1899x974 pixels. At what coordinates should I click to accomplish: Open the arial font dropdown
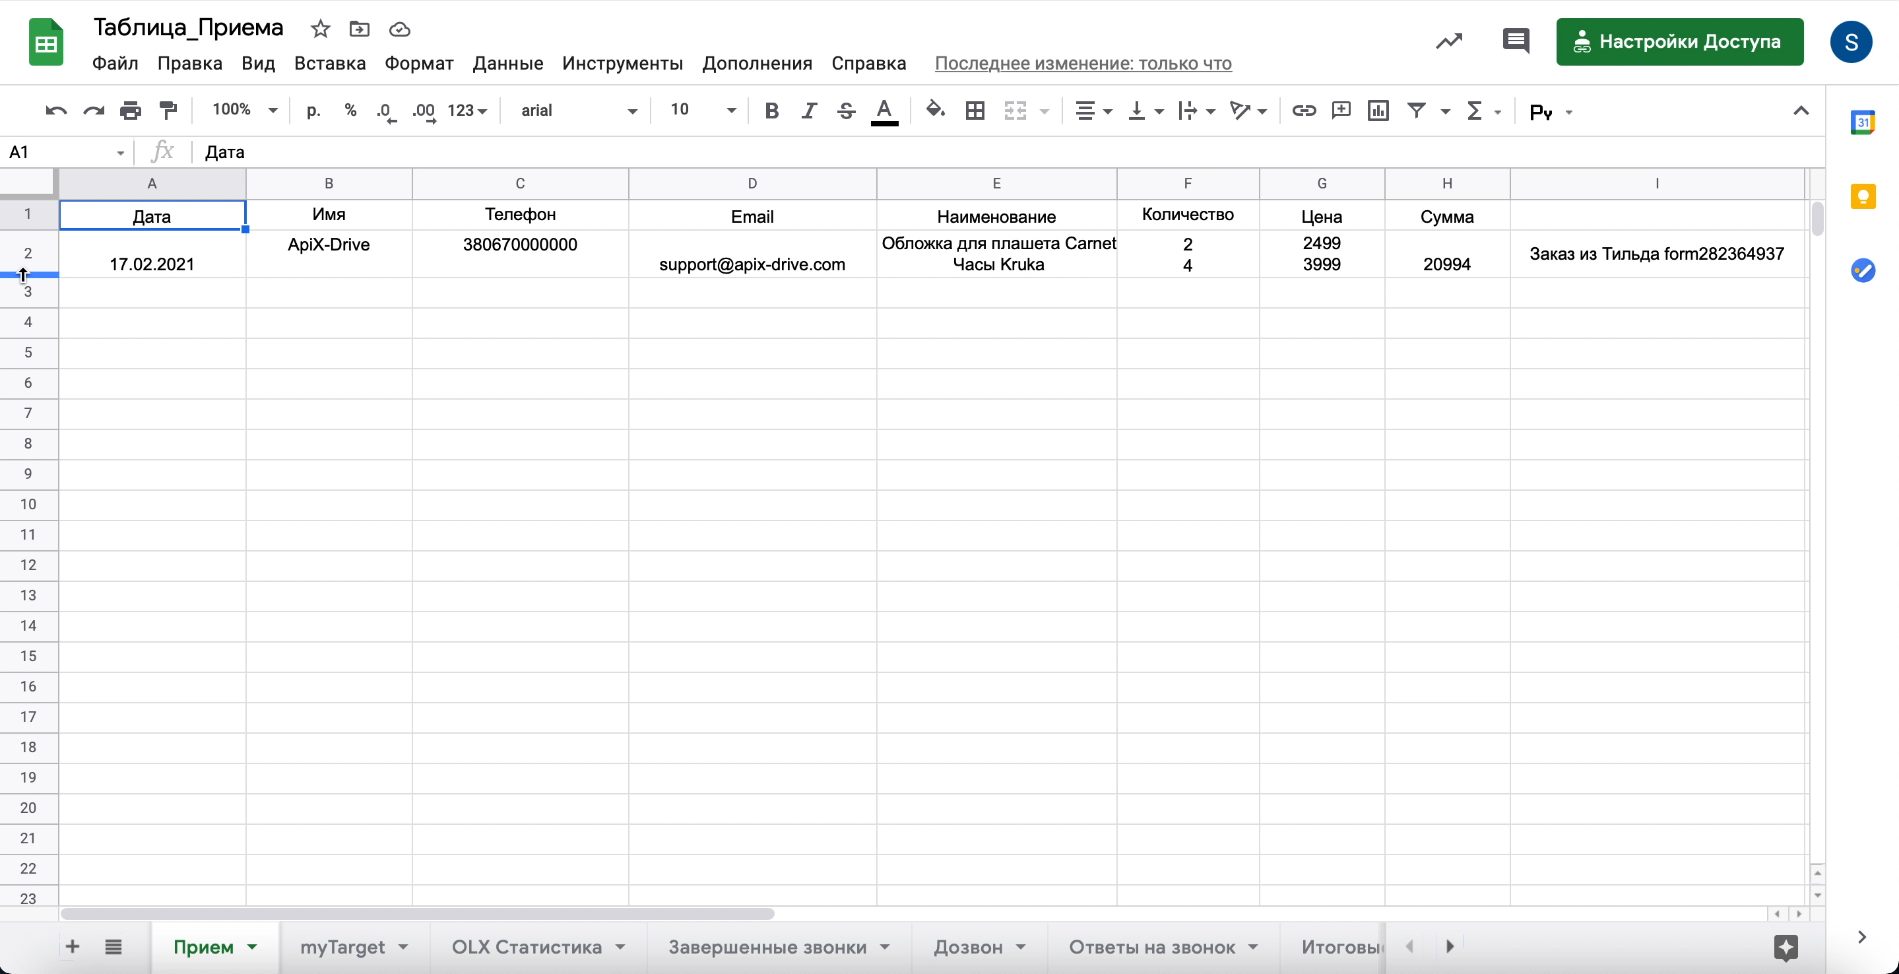coord(578,111)
